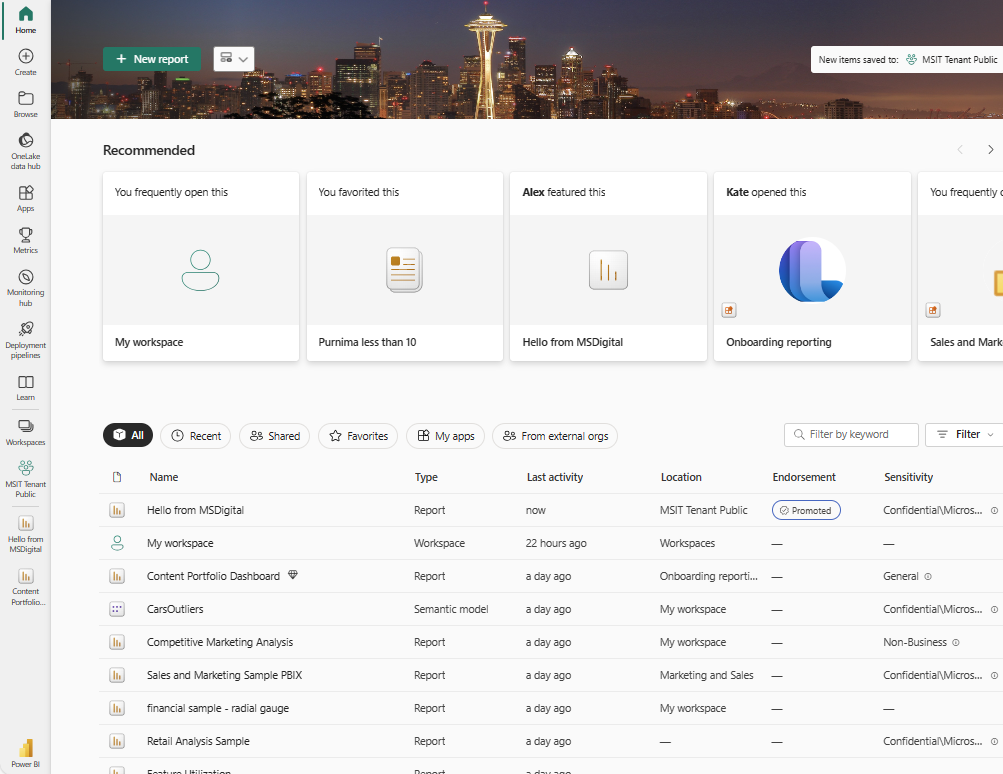Click info icon next to Non-Business sensitivity
Screen dimensions: 1003x774
(x=956, y=642)
